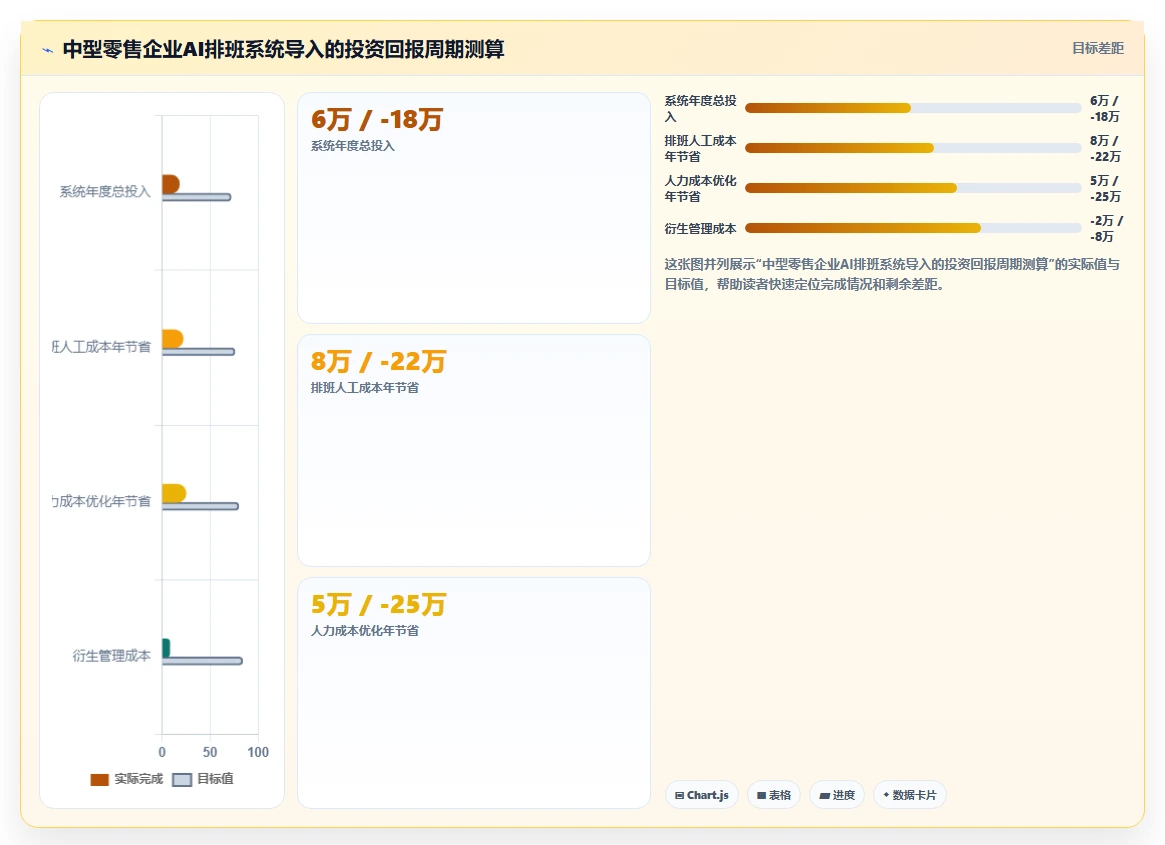Viewport: 1165px width, 845px height.
Task: Select the Chart.js tag
Action: (x=701, y=795)
